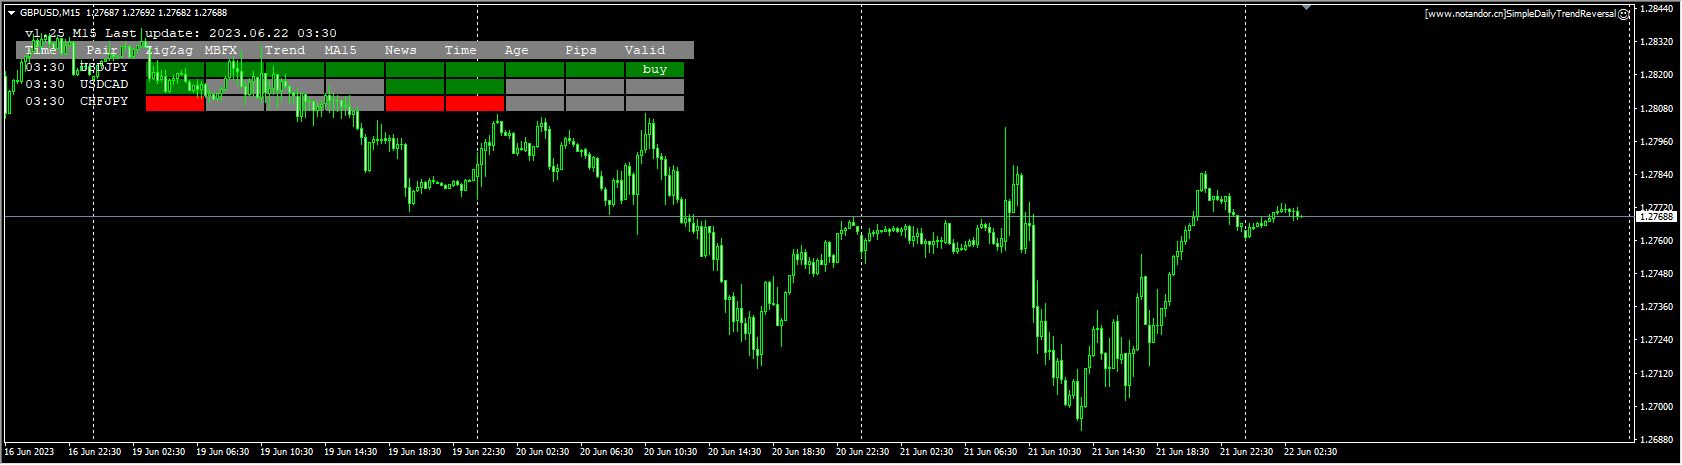
Task: Select the MA15 column header
Action: (341, 50)
